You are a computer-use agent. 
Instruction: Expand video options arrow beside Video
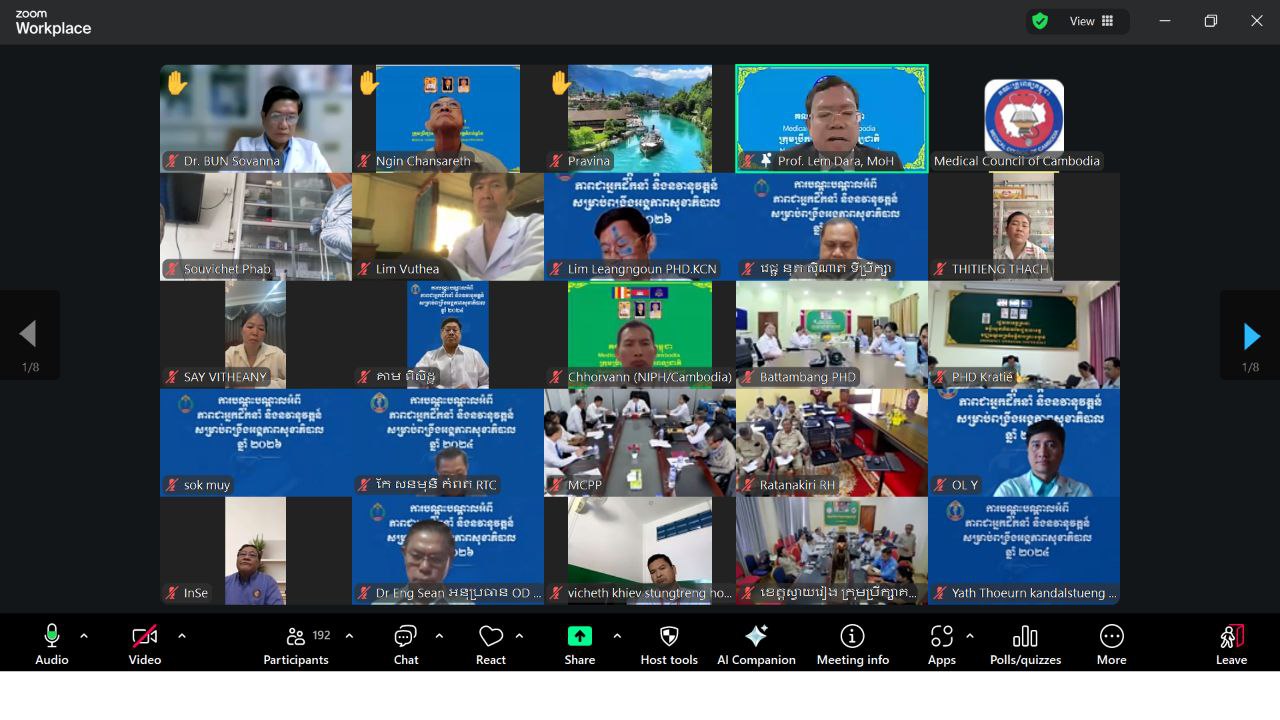point(181,636)
